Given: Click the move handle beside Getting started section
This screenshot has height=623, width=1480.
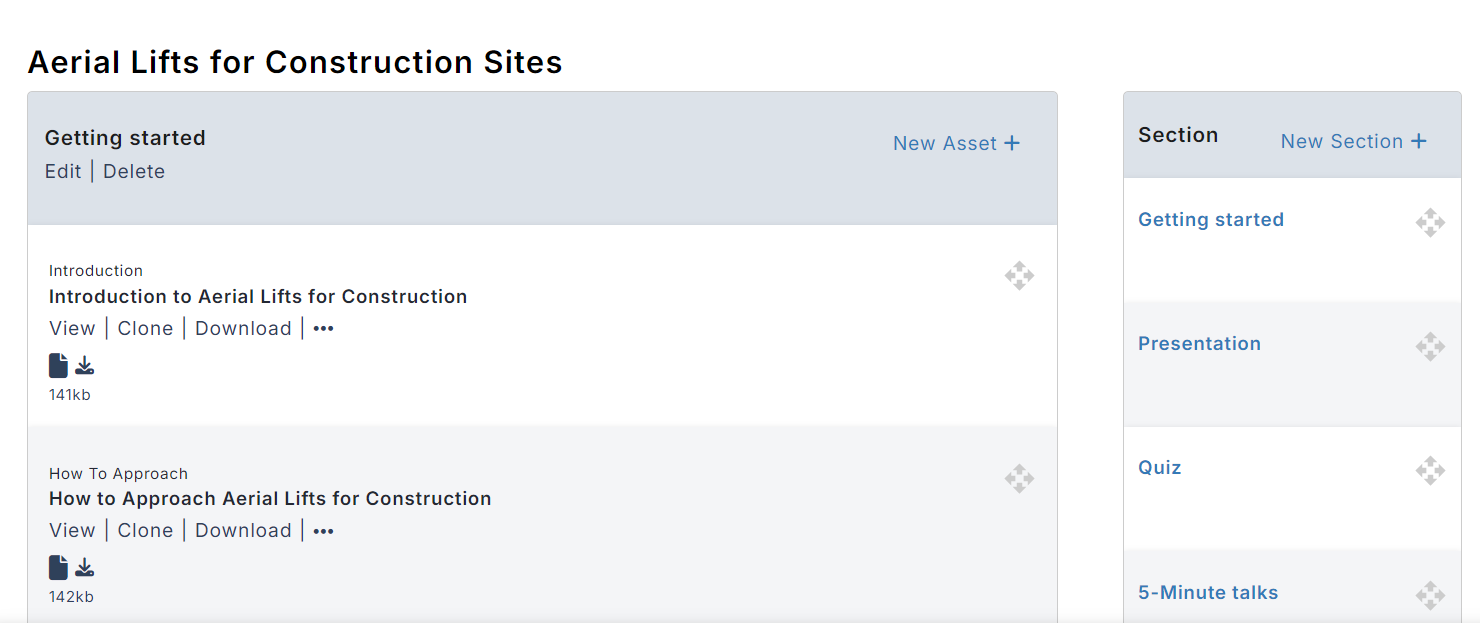Looking at the screenshot, I should pyautogui.click(x=1430, y=223).
